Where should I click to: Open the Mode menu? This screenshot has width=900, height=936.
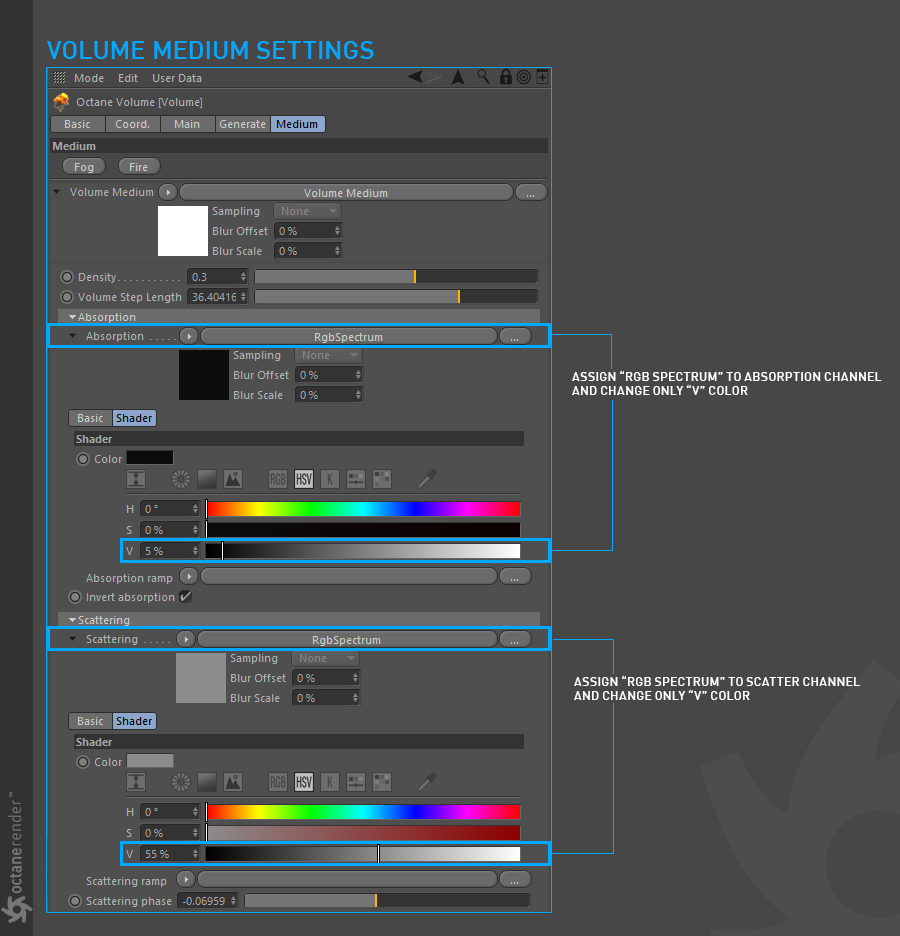[x=89, y=78]
